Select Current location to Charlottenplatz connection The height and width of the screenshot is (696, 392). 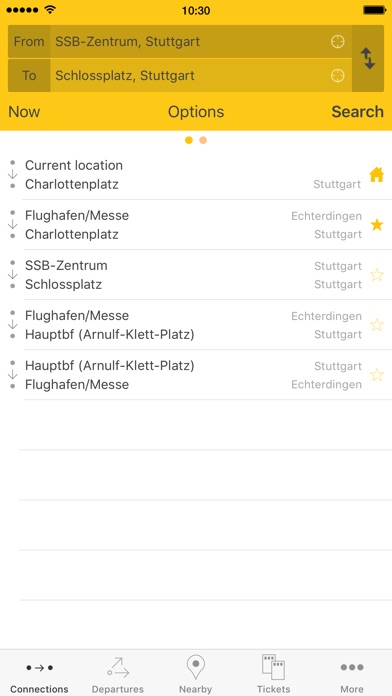[196, 174]
